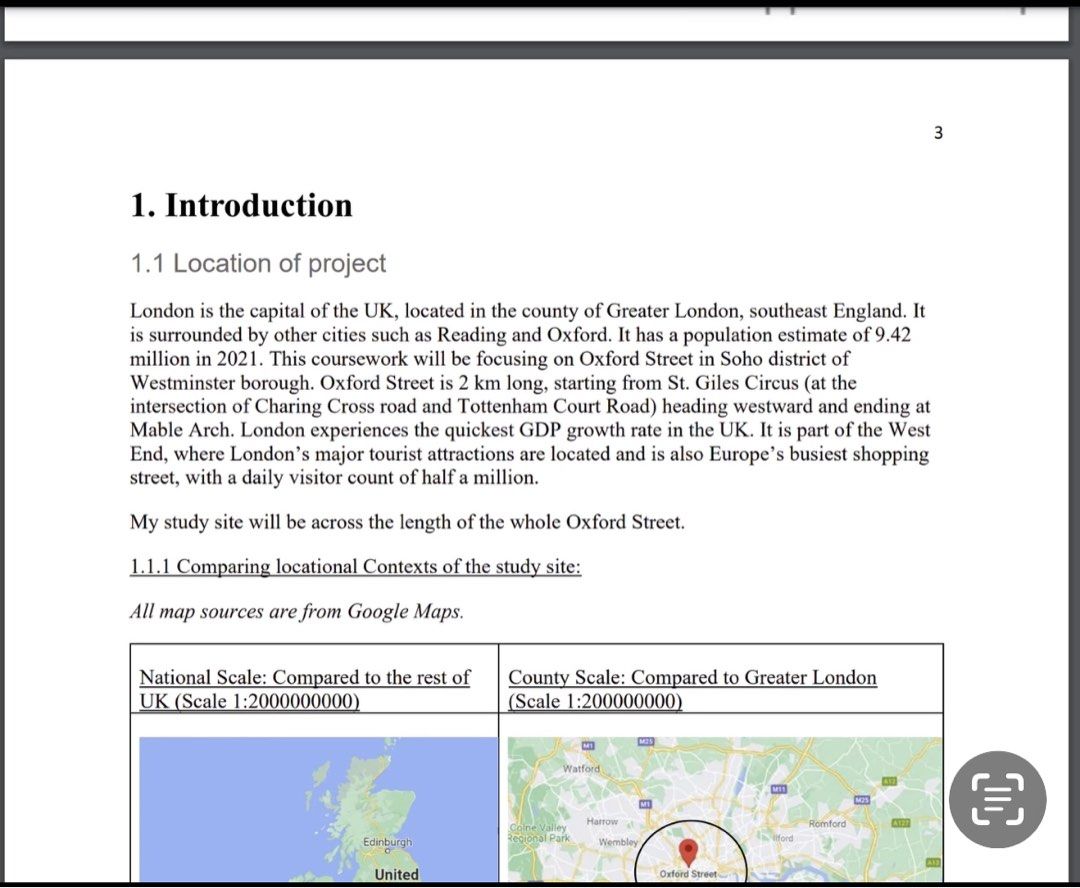This screenshot has width=1080, height=888.
Task: Select the Watford place label
Action: point(583,768)
